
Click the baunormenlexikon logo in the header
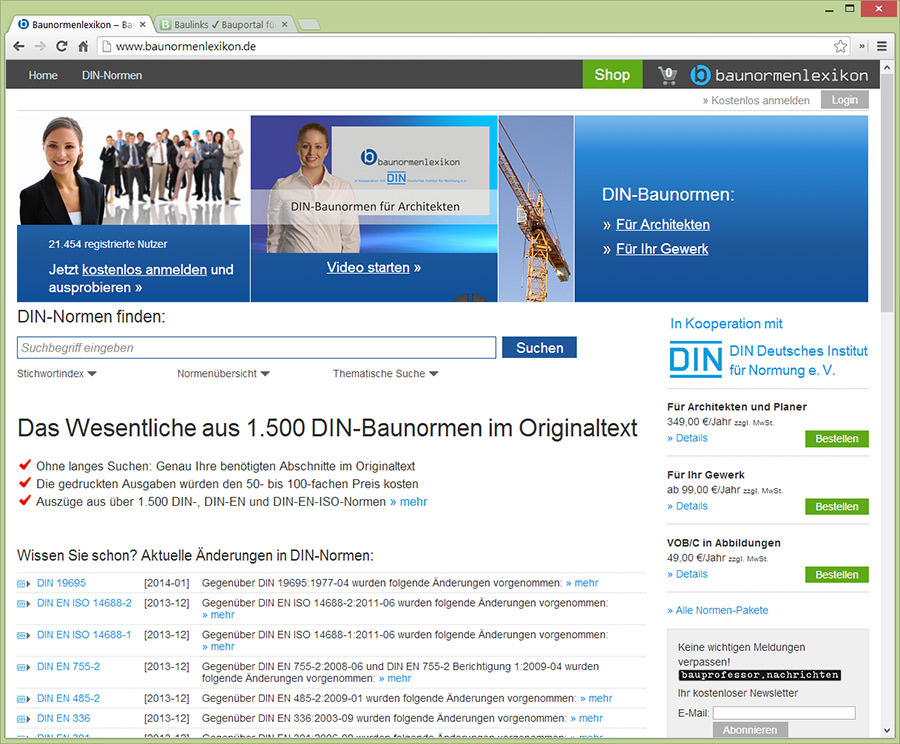pyautogui.click(x=779, y=75)
